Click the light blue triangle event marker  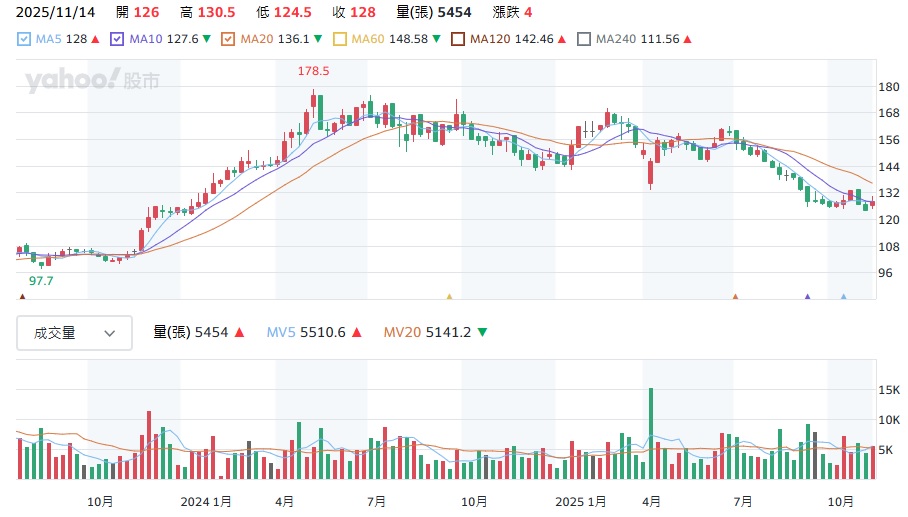843,297
